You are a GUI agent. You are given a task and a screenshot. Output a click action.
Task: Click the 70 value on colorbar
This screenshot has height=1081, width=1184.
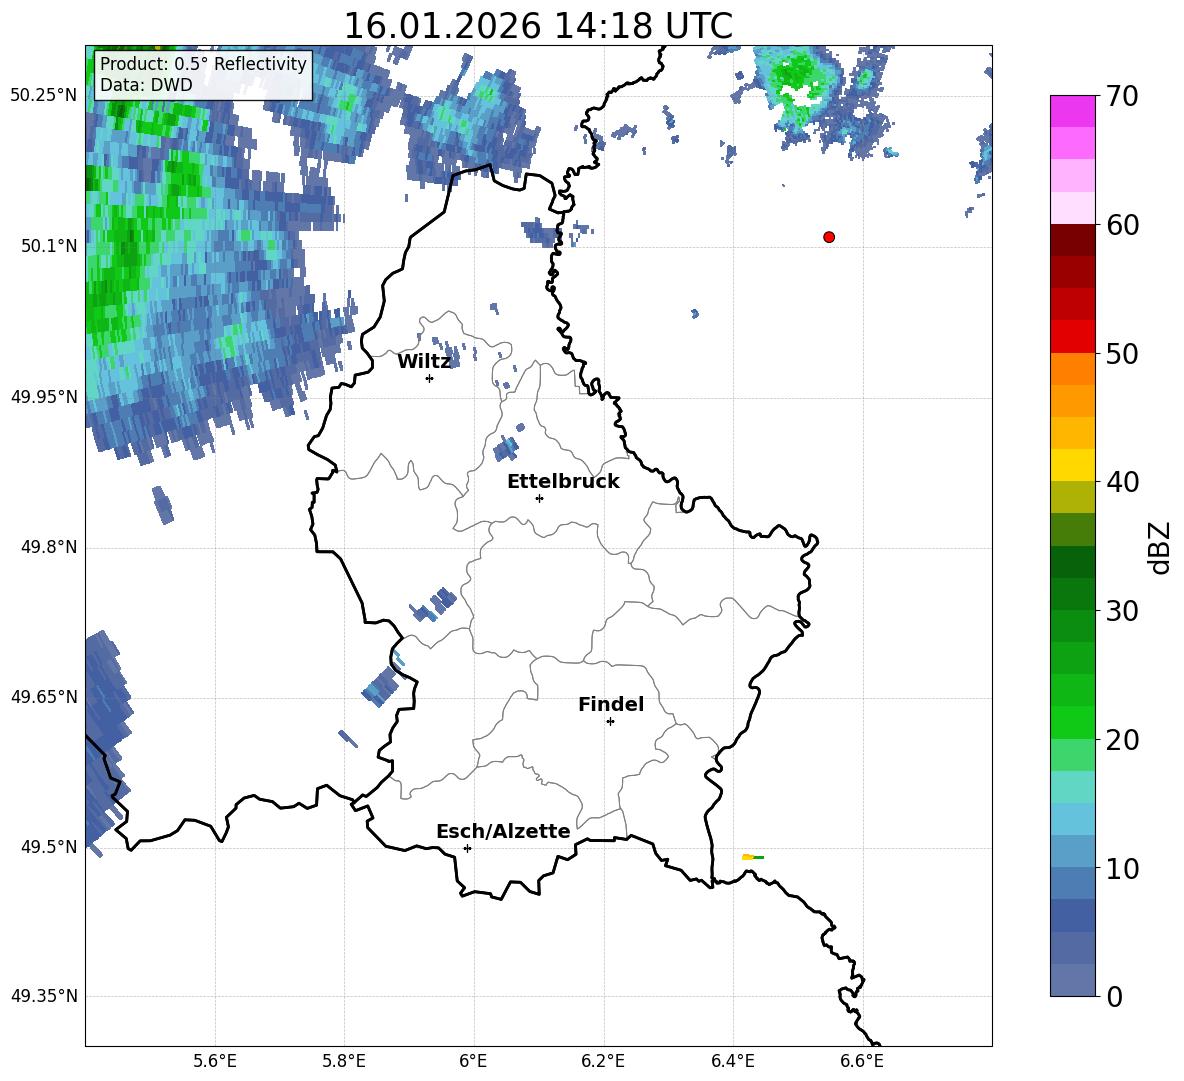pos(1122,97)
